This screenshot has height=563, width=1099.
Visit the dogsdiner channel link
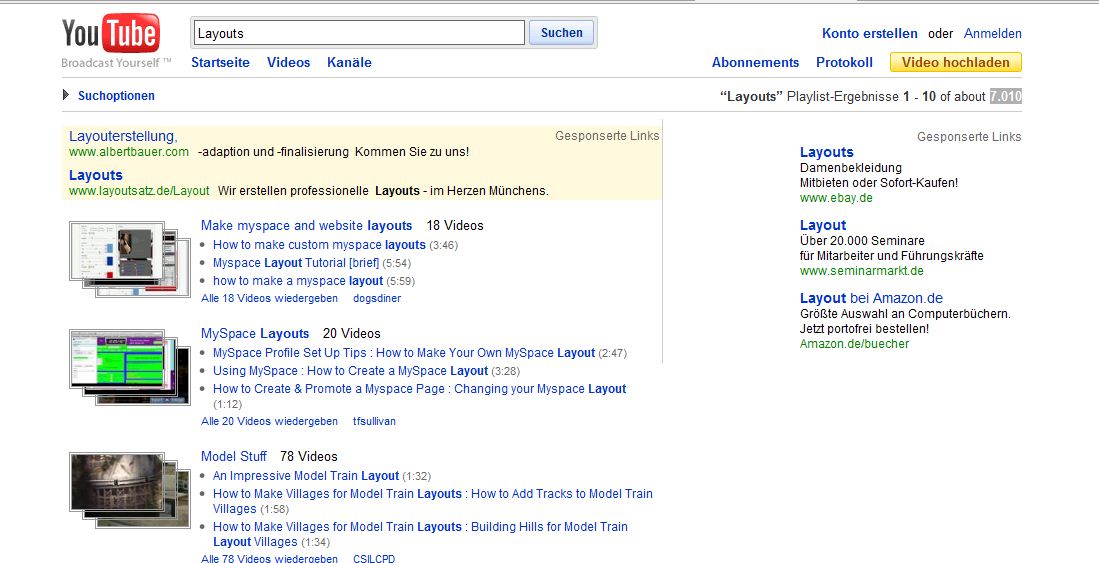377,298
